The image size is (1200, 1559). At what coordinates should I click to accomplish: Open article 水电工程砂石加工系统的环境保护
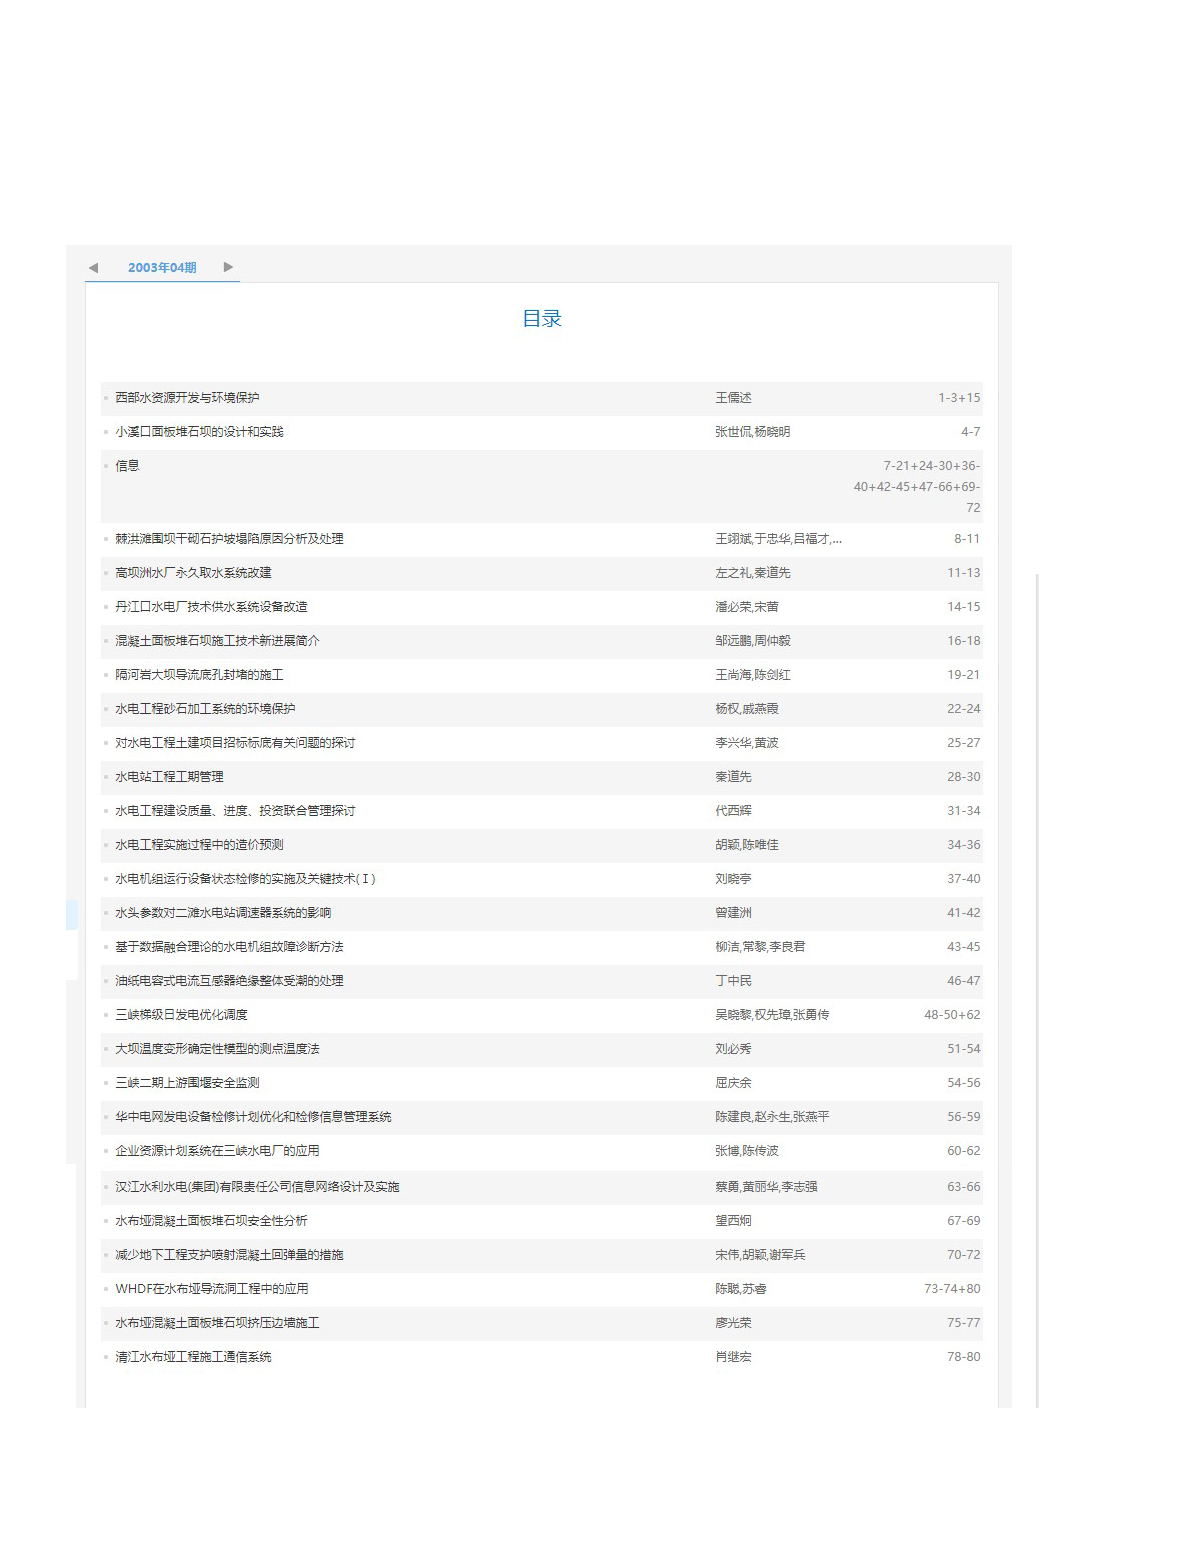click(x=205, y=709)
